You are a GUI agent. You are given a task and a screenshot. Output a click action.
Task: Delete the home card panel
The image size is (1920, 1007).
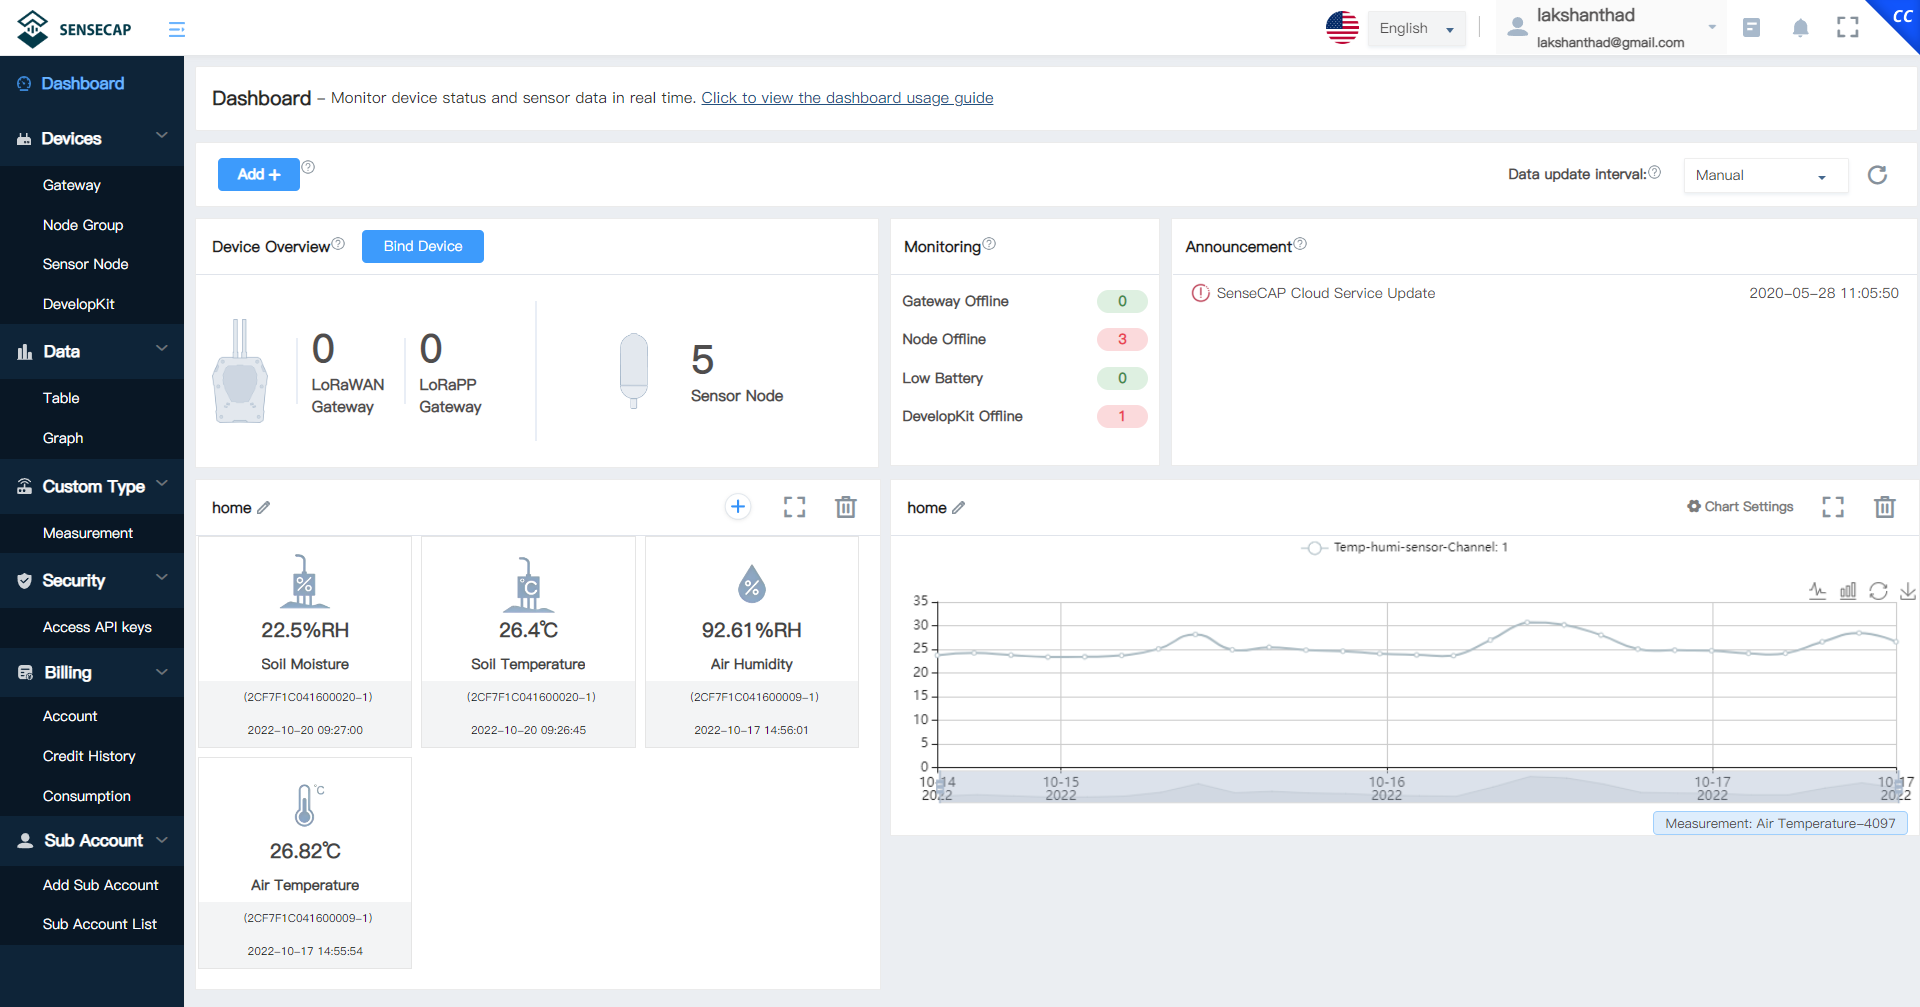846,507
